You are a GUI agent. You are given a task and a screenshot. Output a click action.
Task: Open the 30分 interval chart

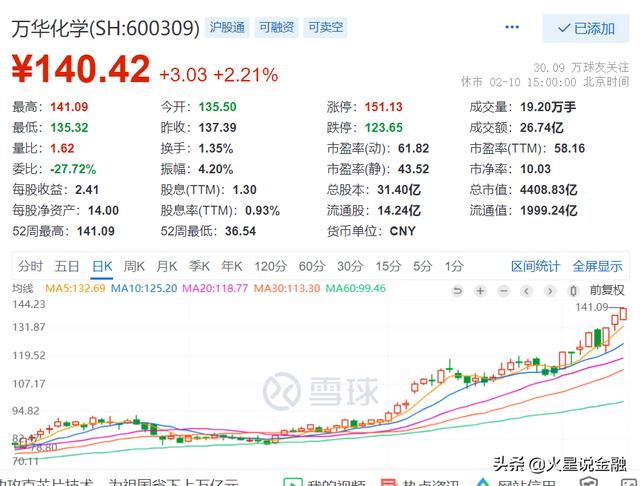point(350,266)
